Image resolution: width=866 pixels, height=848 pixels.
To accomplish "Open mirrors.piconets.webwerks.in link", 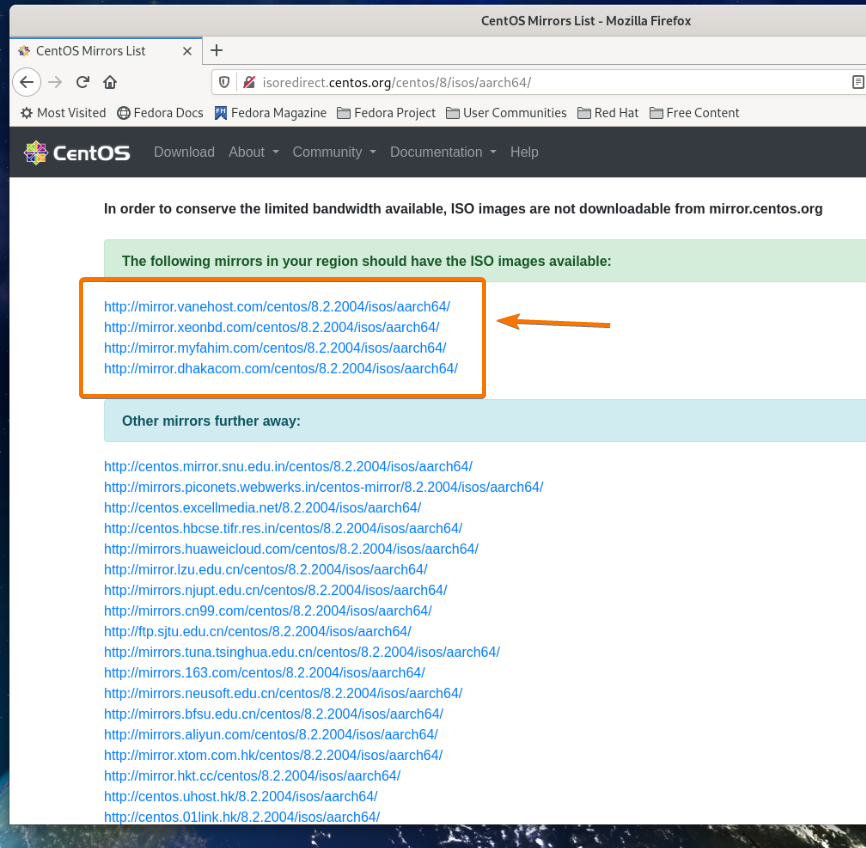I will pyautogui.click(x=323, y=487).
